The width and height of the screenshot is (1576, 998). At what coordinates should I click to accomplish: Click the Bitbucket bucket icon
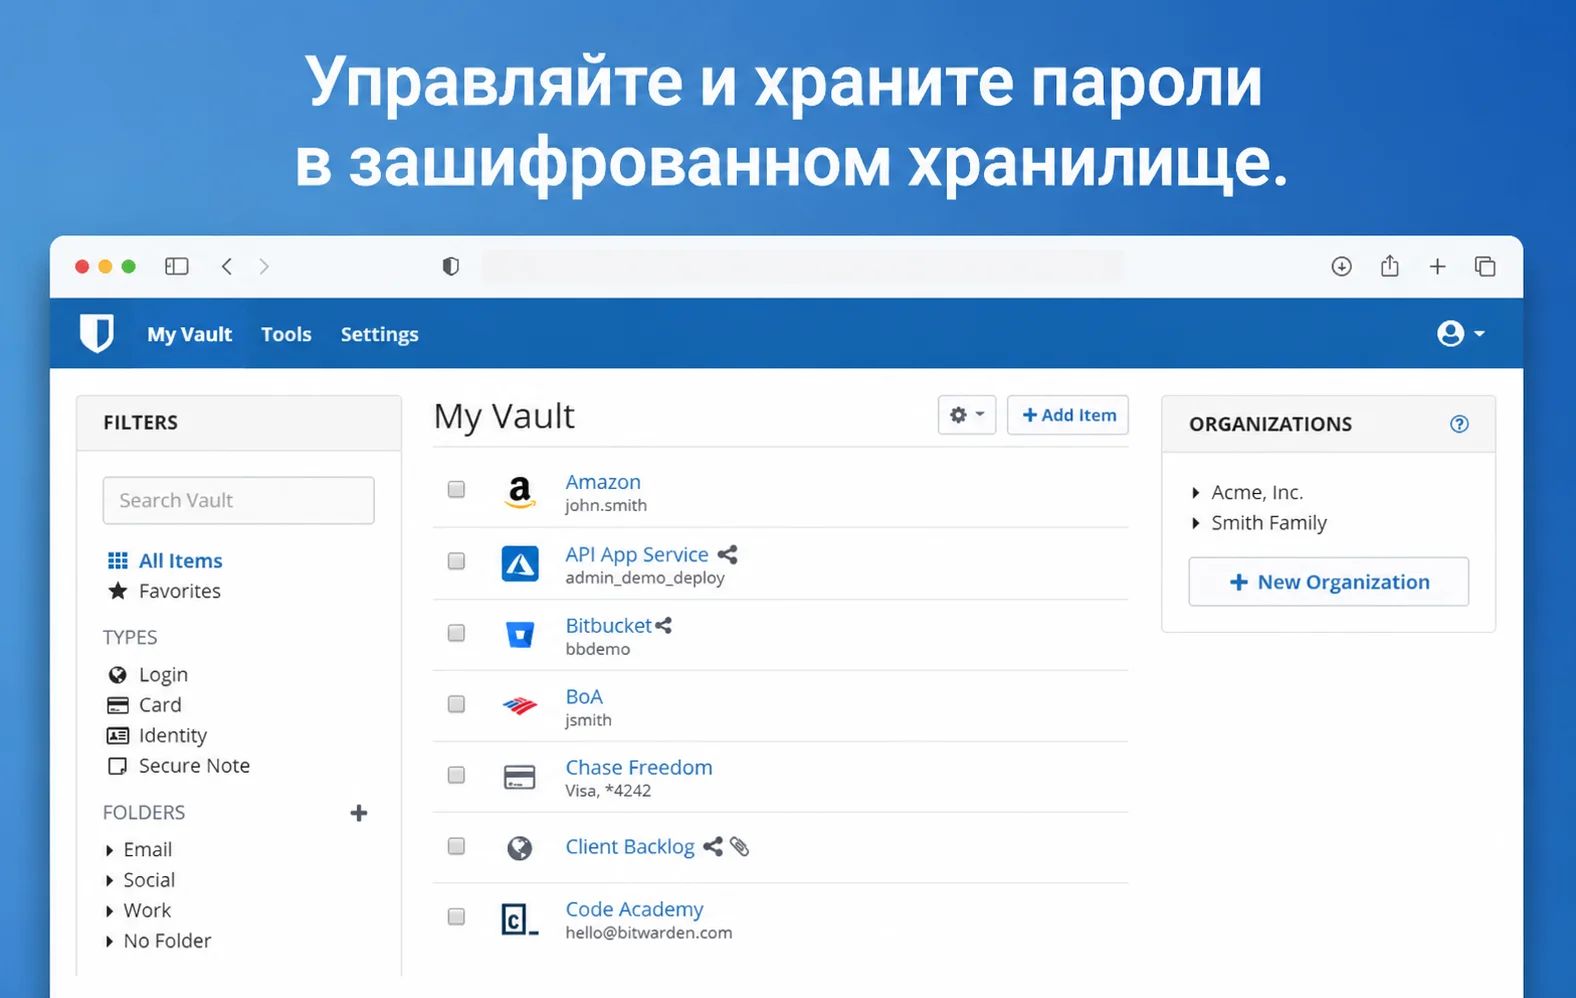tap(520, 634)
